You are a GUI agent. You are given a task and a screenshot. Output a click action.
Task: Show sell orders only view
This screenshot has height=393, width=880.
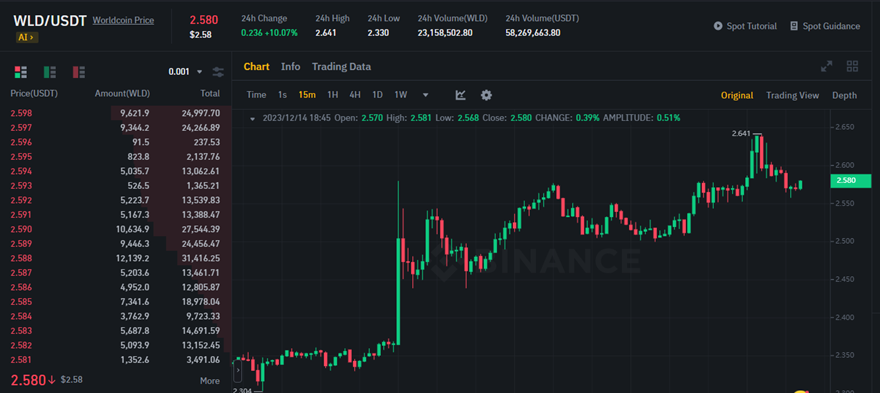[79, 72]
